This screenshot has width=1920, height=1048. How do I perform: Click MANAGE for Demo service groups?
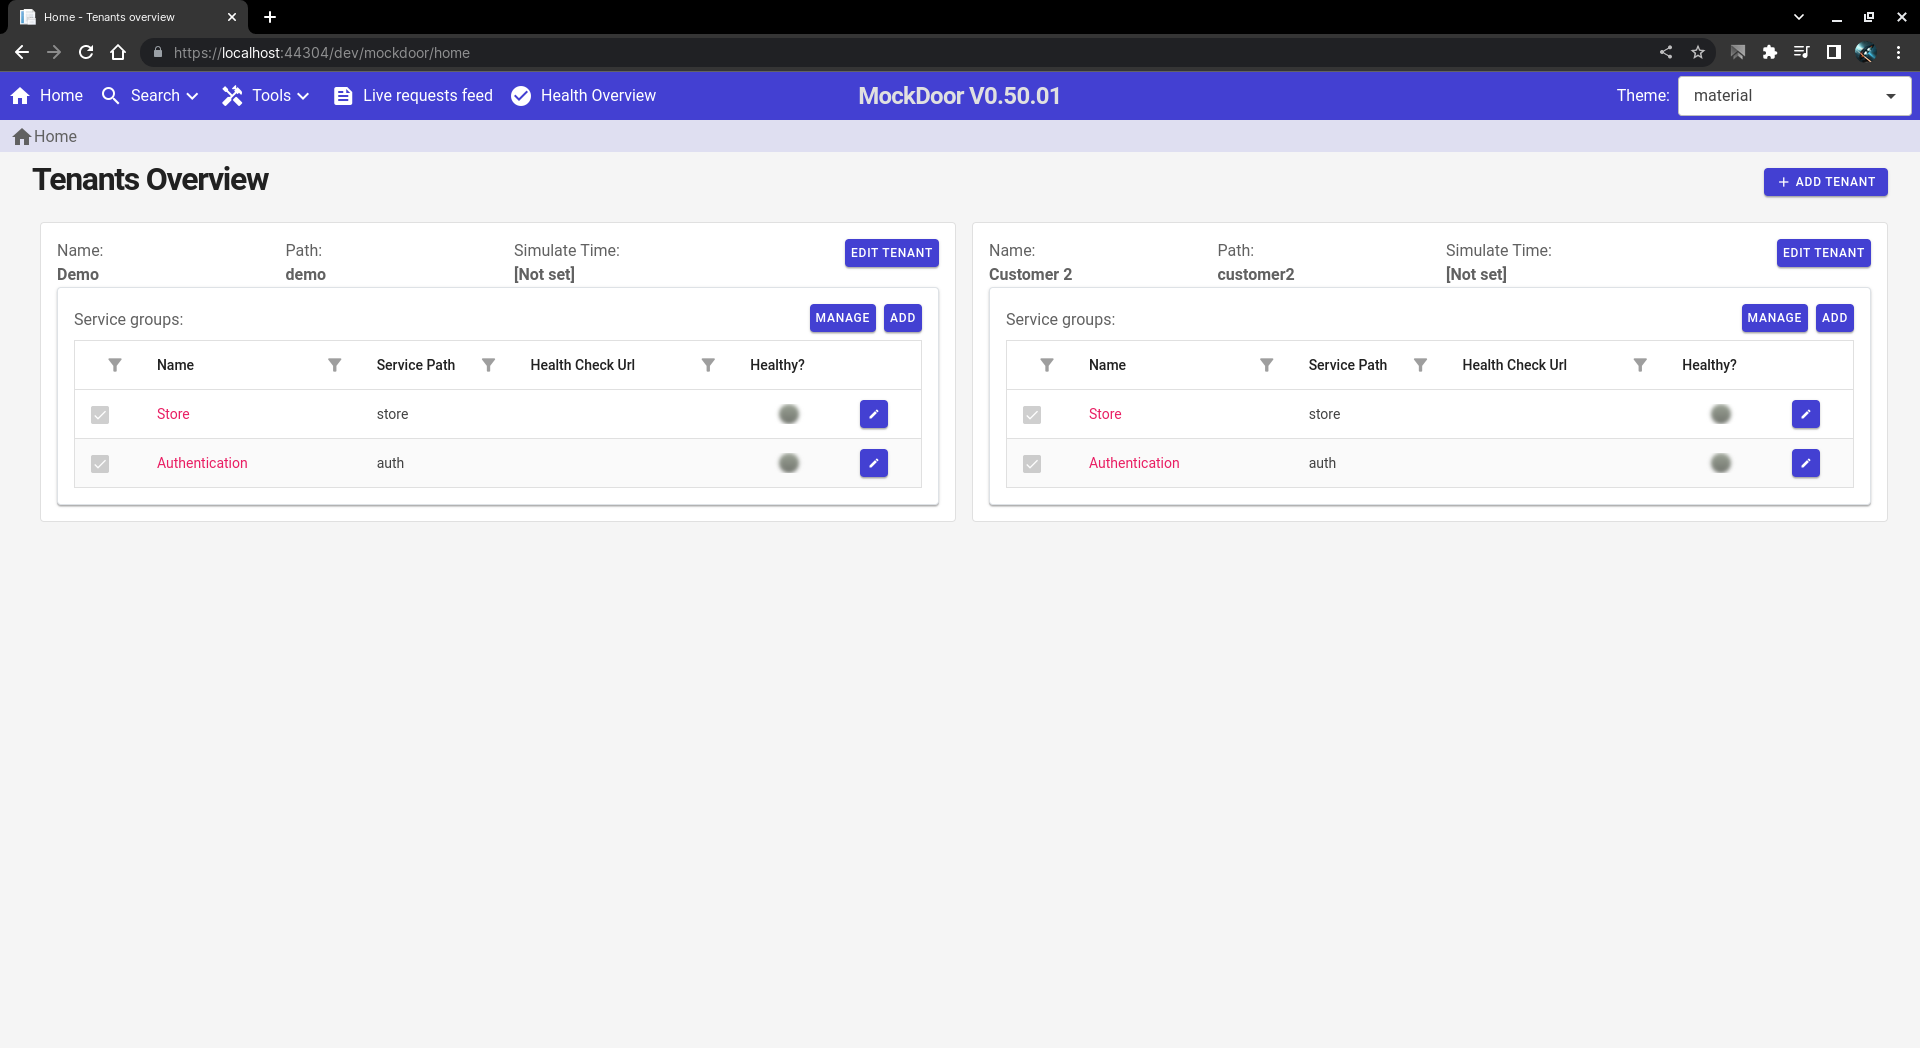pos(843,318)
